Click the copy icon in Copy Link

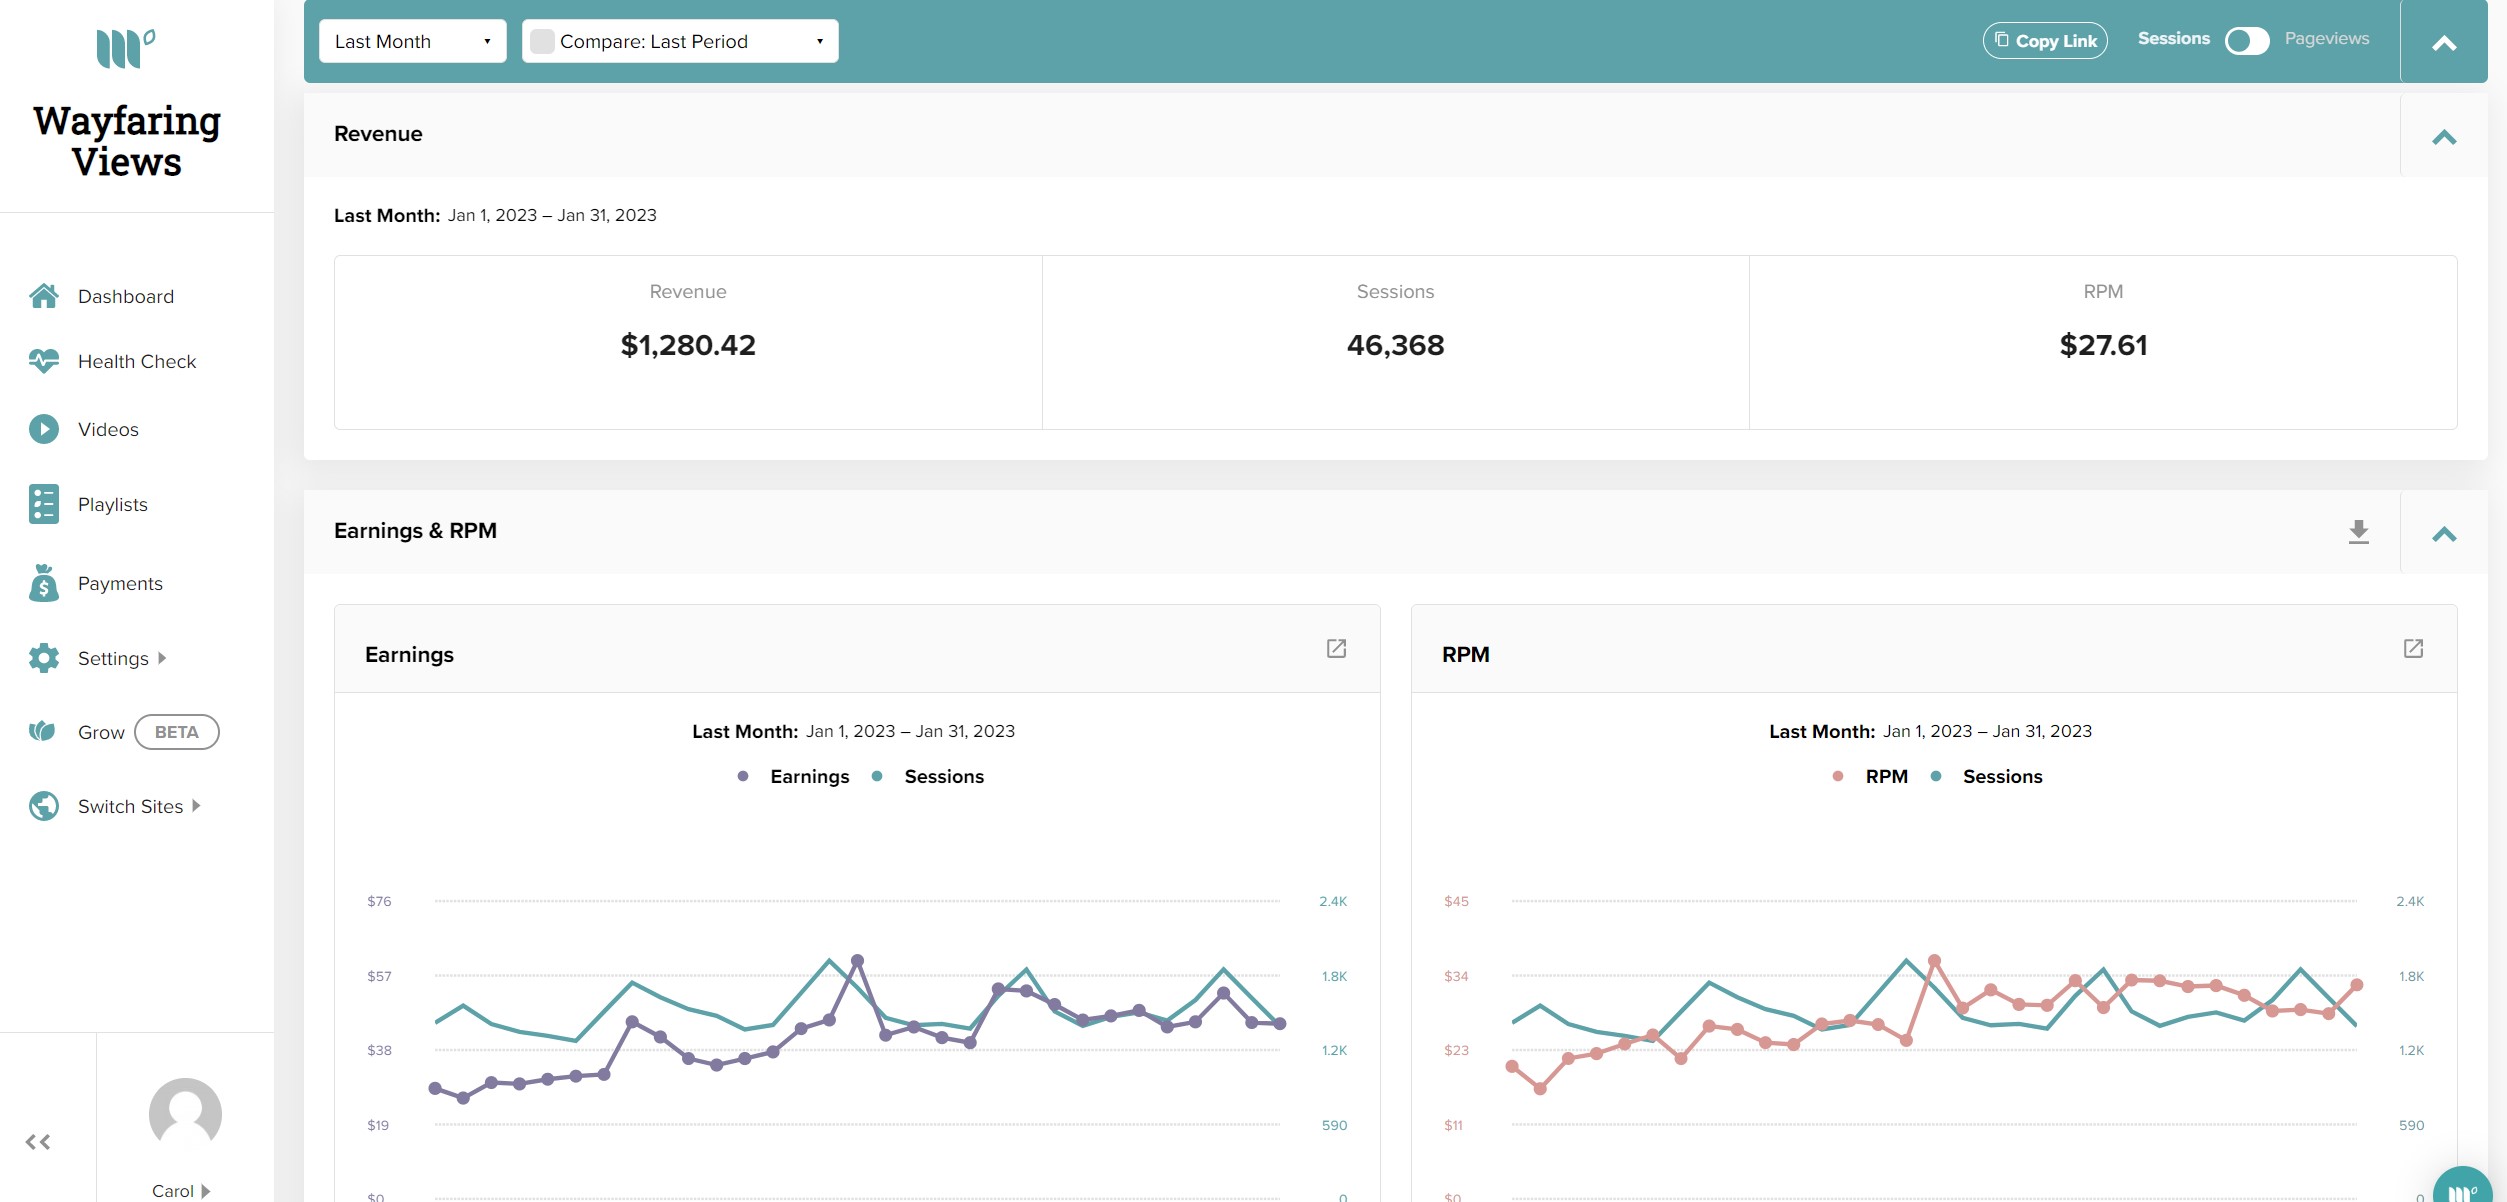pyautogui.click(x=2001, y=40)
